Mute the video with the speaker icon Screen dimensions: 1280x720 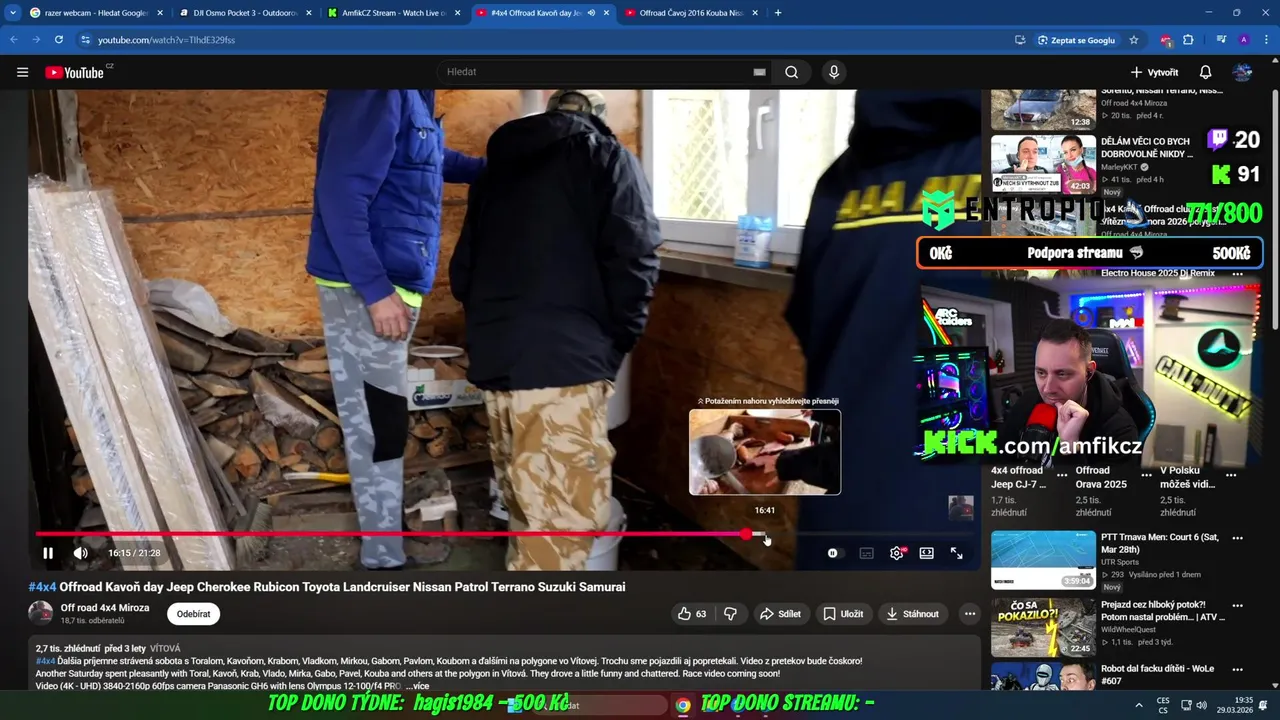point(81,553)
